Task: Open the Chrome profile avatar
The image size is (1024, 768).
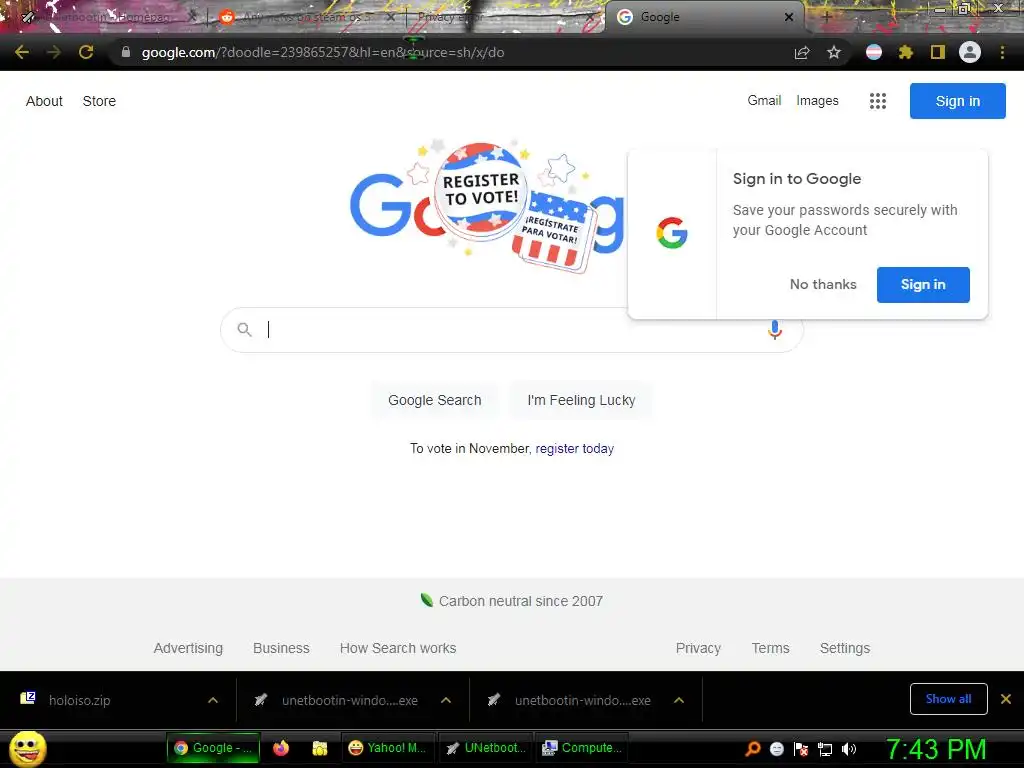Action: (970, 52)
